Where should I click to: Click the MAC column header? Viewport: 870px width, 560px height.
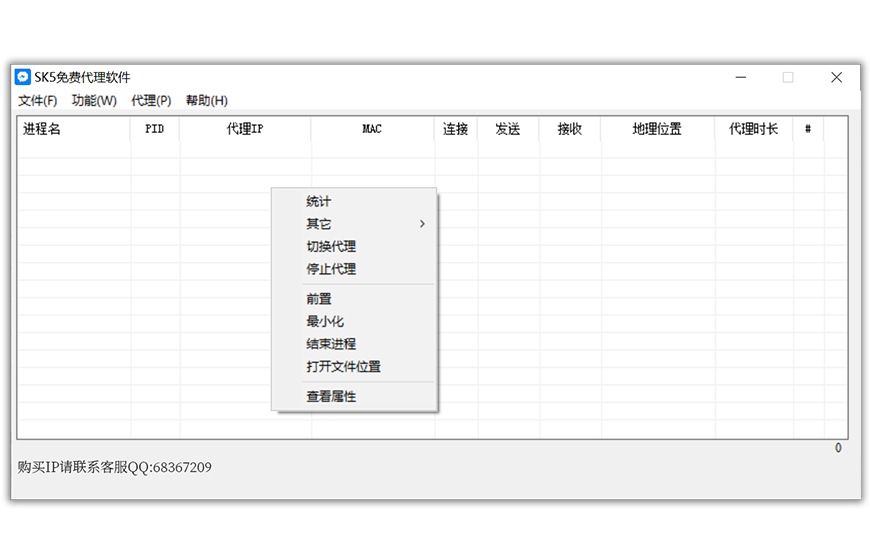click(x=372, y=129)
